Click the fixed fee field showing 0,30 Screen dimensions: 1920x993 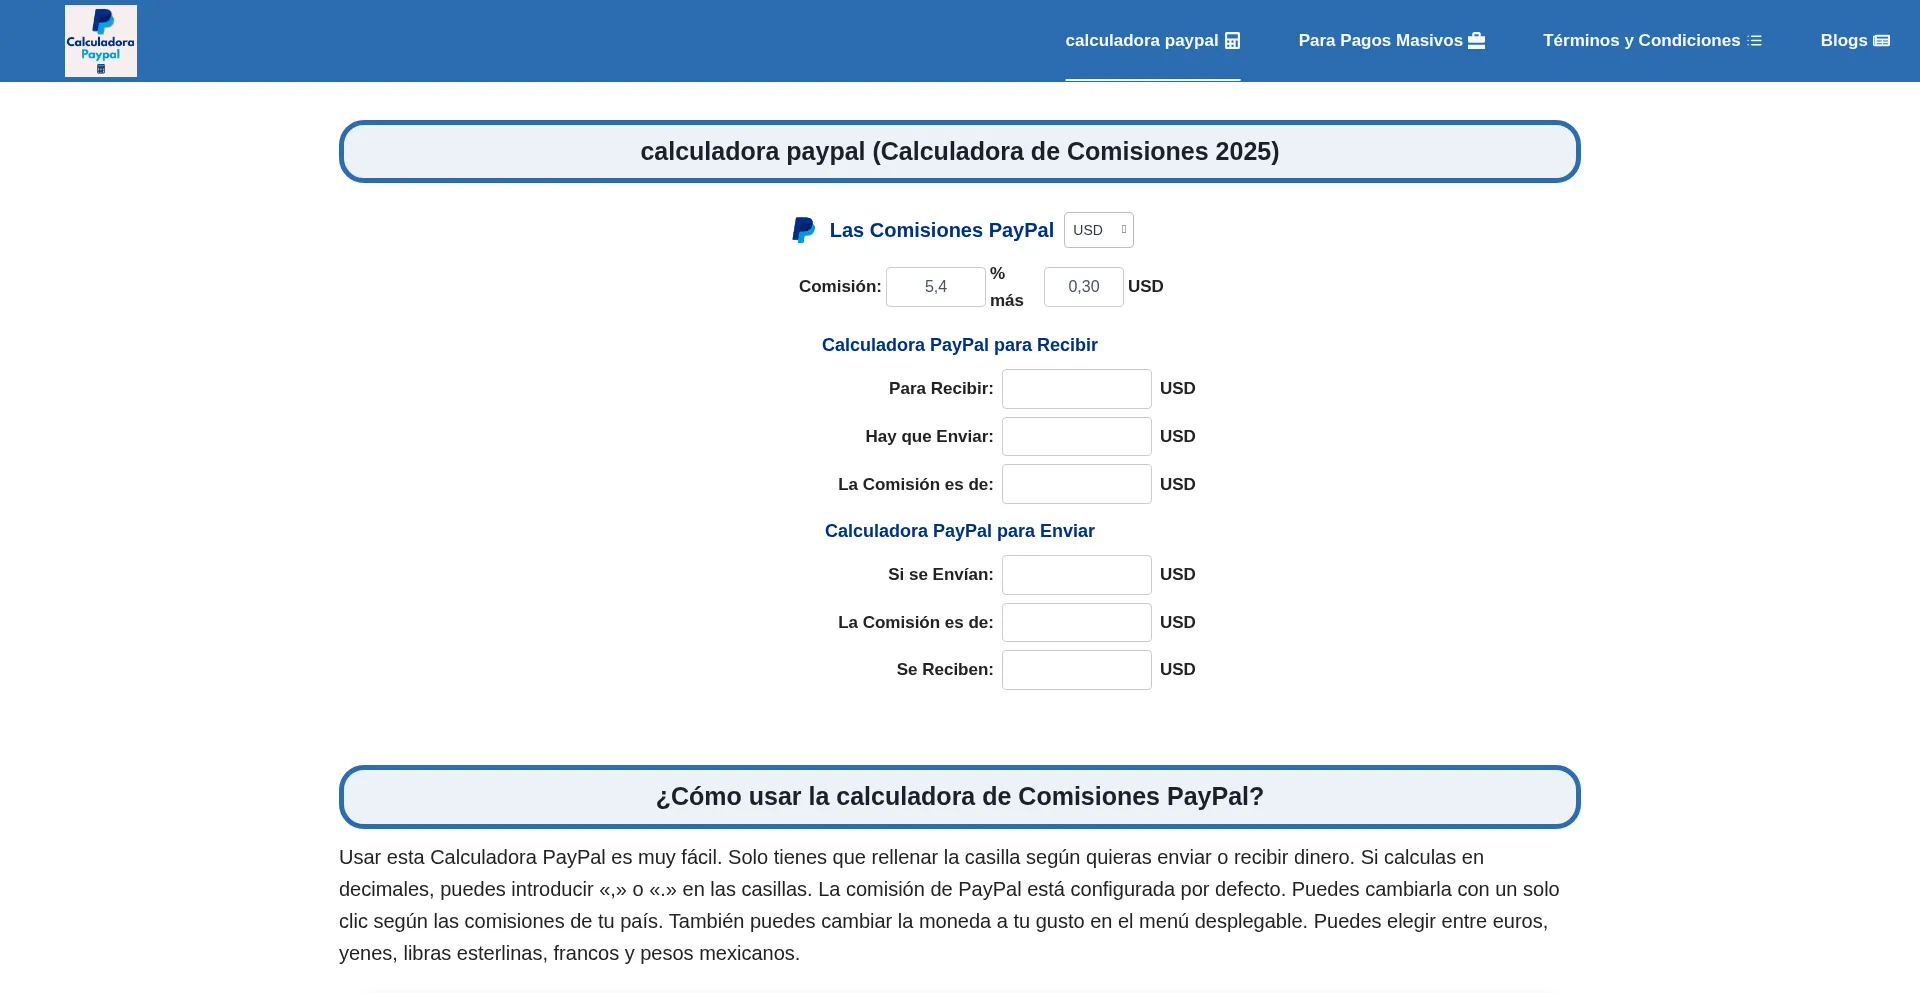pos(1083,286)
